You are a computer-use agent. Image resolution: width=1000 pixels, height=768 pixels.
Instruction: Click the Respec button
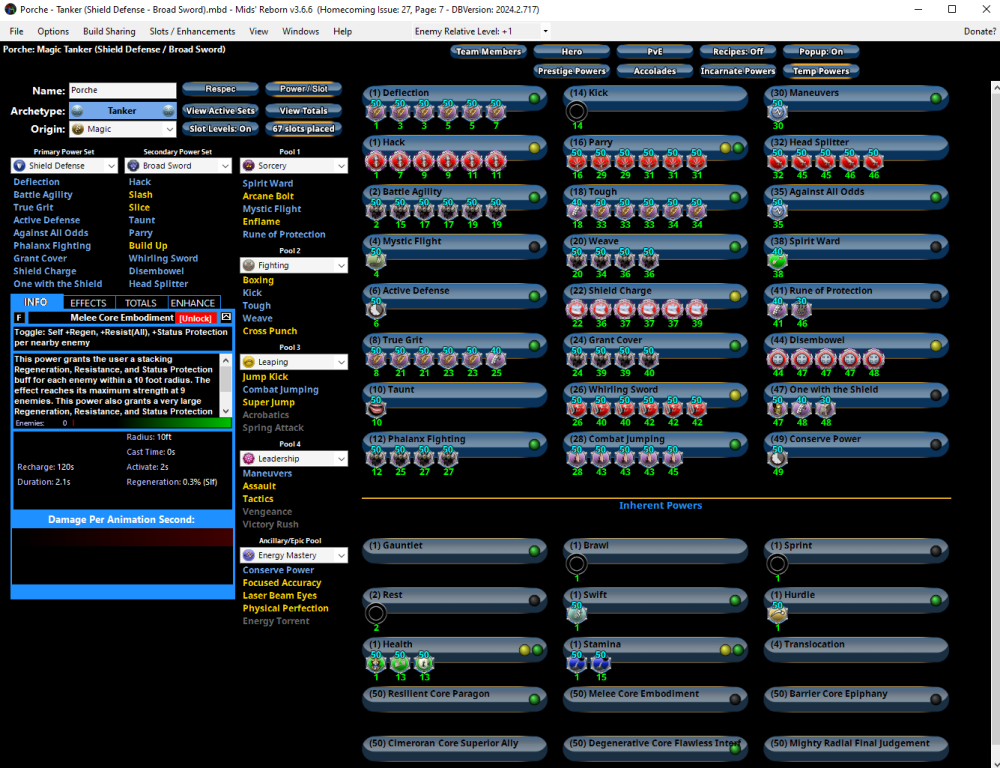[220, 89]
